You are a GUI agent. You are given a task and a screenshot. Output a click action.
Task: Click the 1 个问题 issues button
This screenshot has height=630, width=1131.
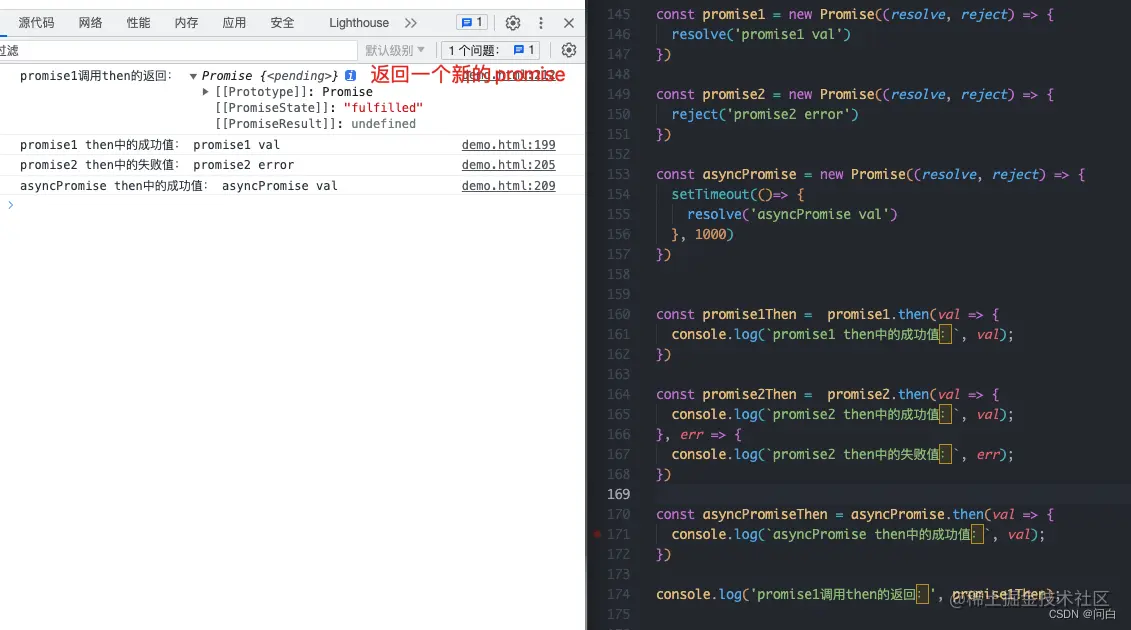(491, 50)
